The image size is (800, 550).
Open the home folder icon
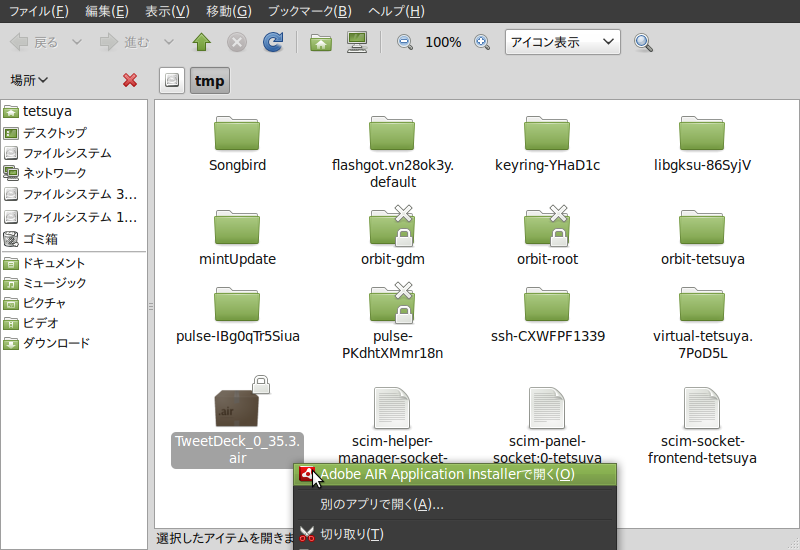click(x=321, y=42)
